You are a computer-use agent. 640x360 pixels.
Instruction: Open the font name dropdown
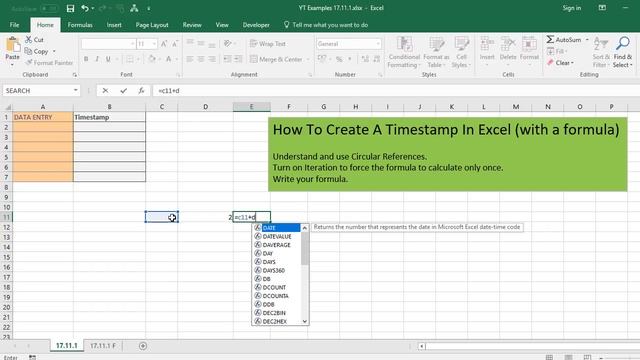click(x=132, y=44)
